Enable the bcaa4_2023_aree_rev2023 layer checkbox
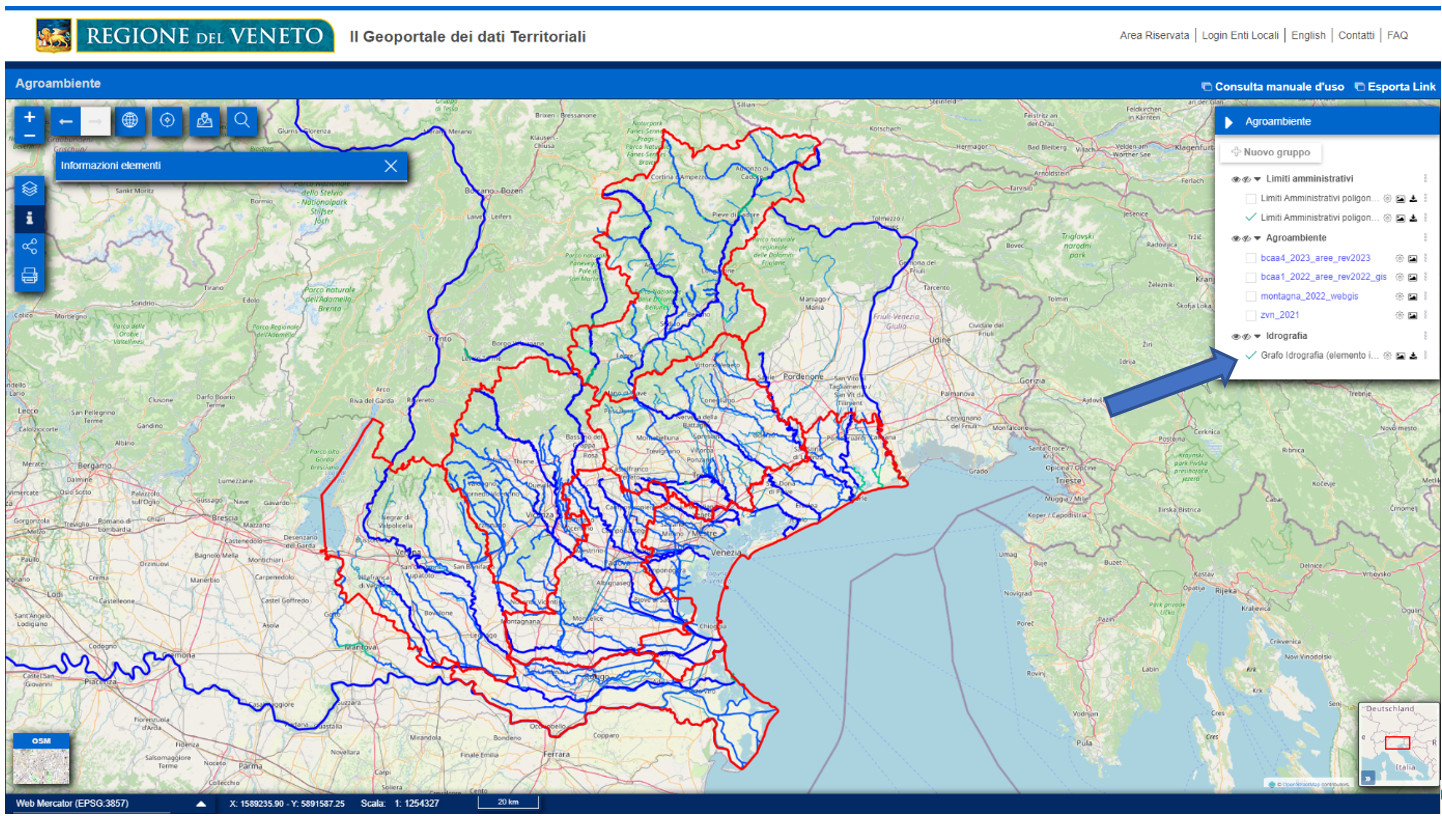The image size is (1442, 816). pyautogui.click(x=1251, y=258)
